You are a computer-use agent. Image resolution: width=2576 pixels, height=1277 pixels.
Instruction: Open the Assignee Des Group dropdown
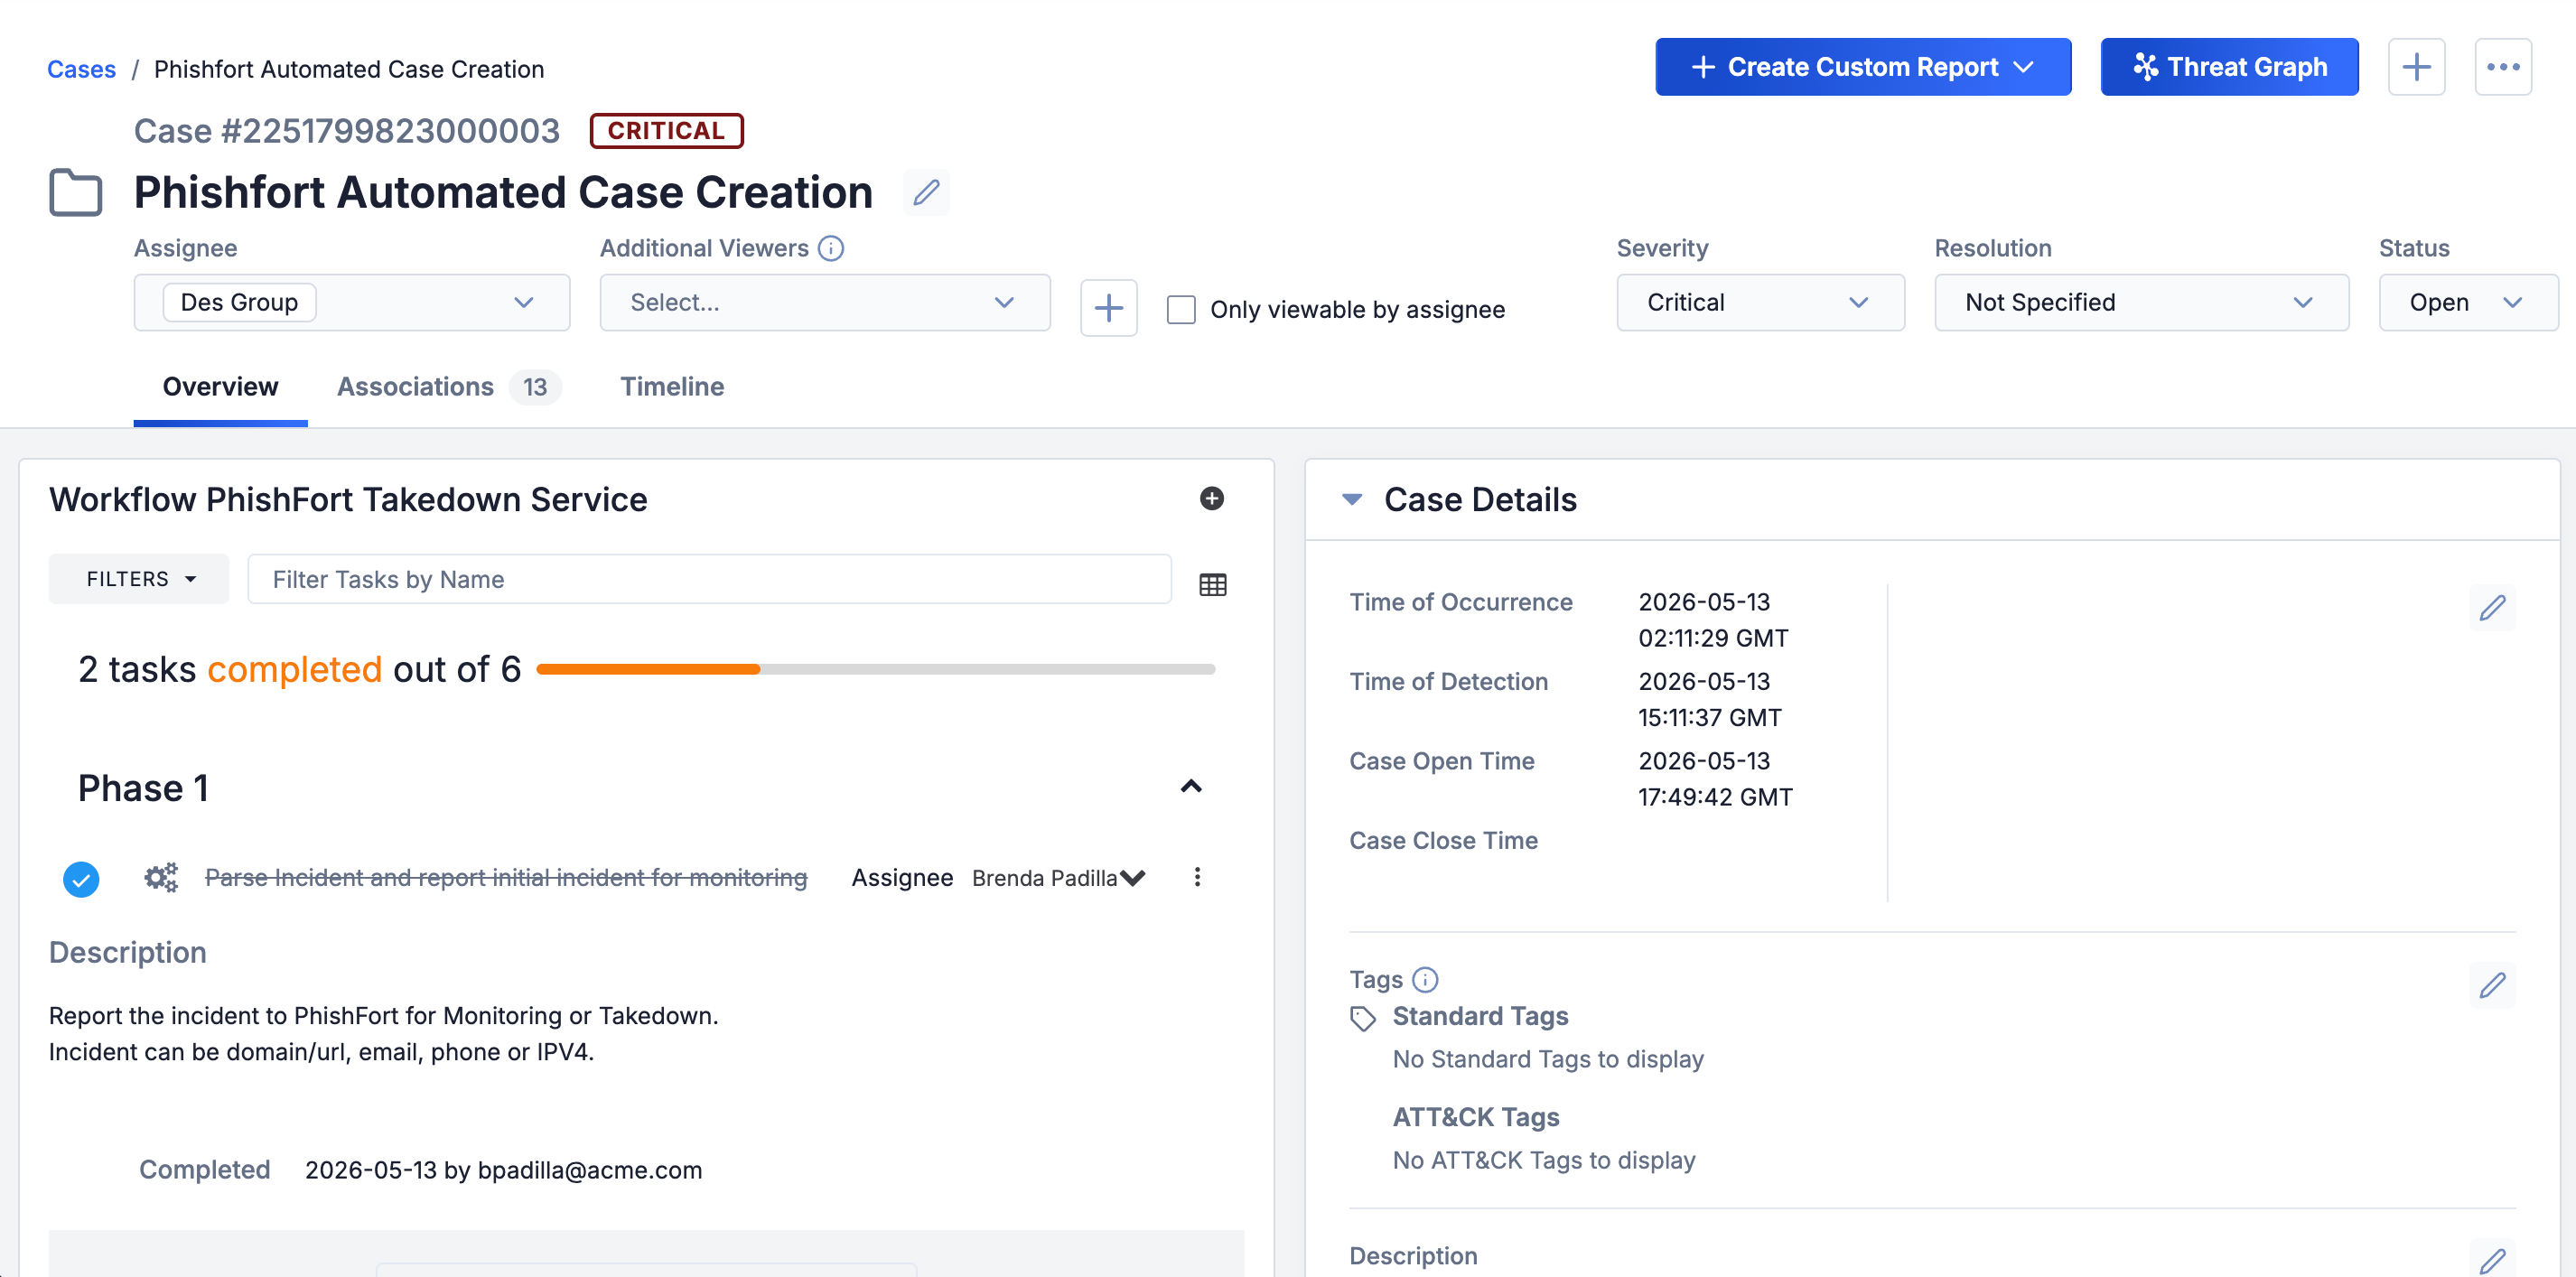(x=352, y=302)
